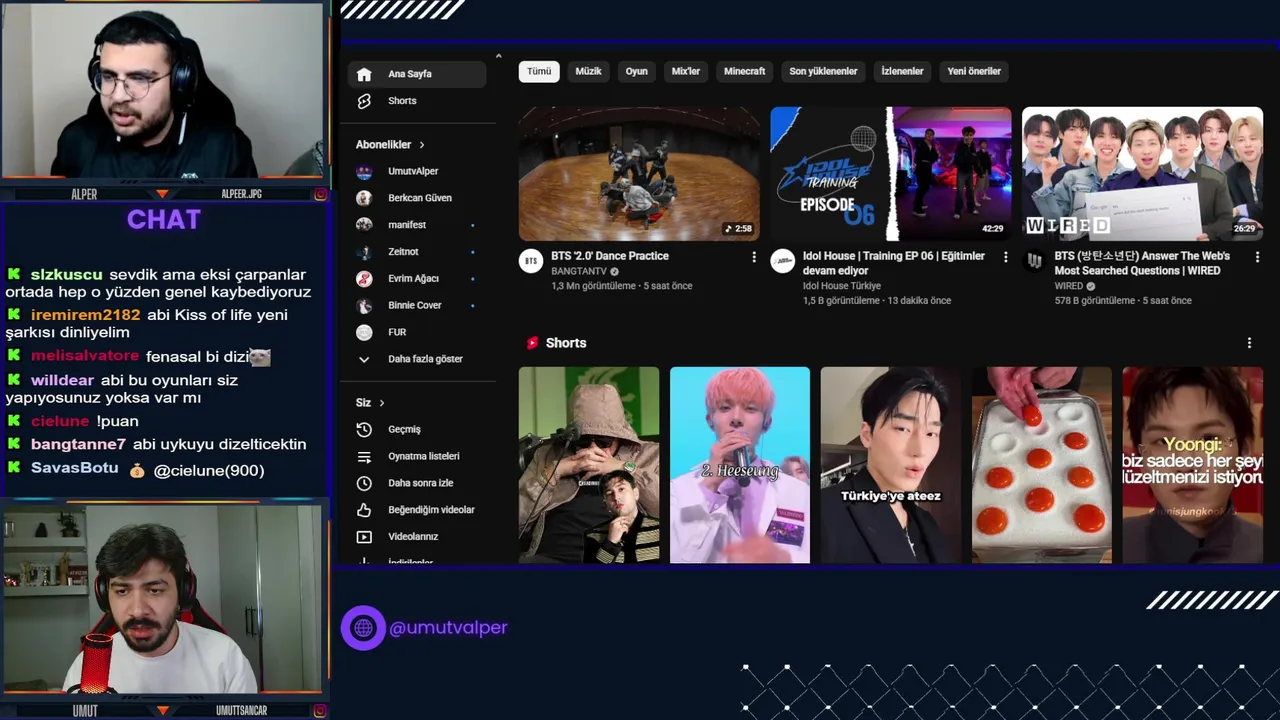This screenshot has height=720, width=1280.
Task: Open the 'Yoongi:' Short thumbnail
Action: click(x=1193, y=465)
